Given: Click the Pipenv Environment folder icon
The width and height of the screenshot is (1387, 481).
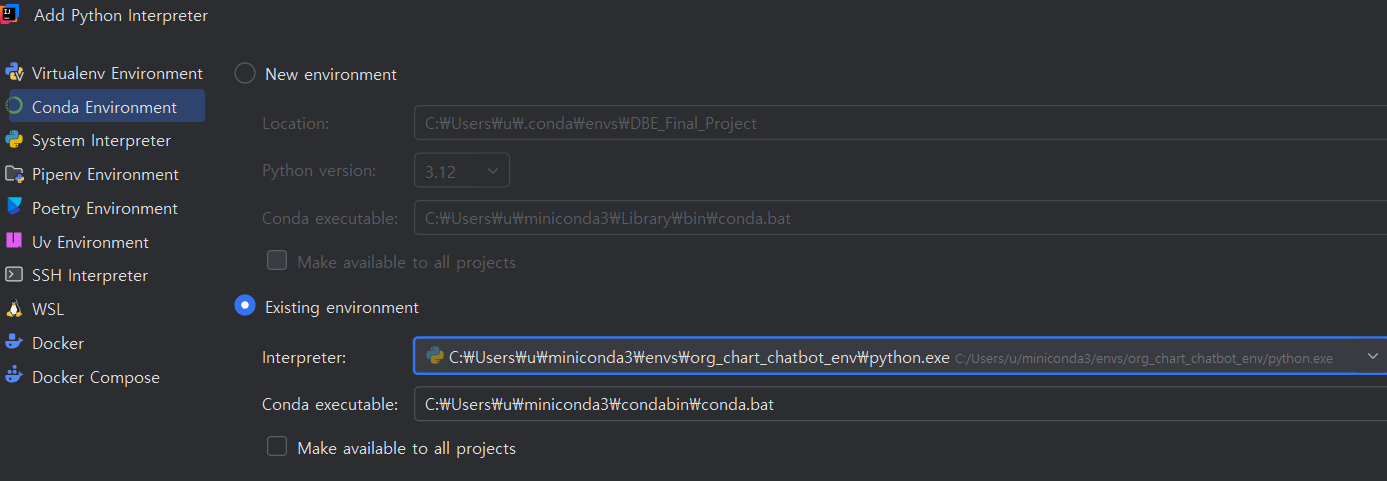Looking at the screenshot, I should pos(14,174).
